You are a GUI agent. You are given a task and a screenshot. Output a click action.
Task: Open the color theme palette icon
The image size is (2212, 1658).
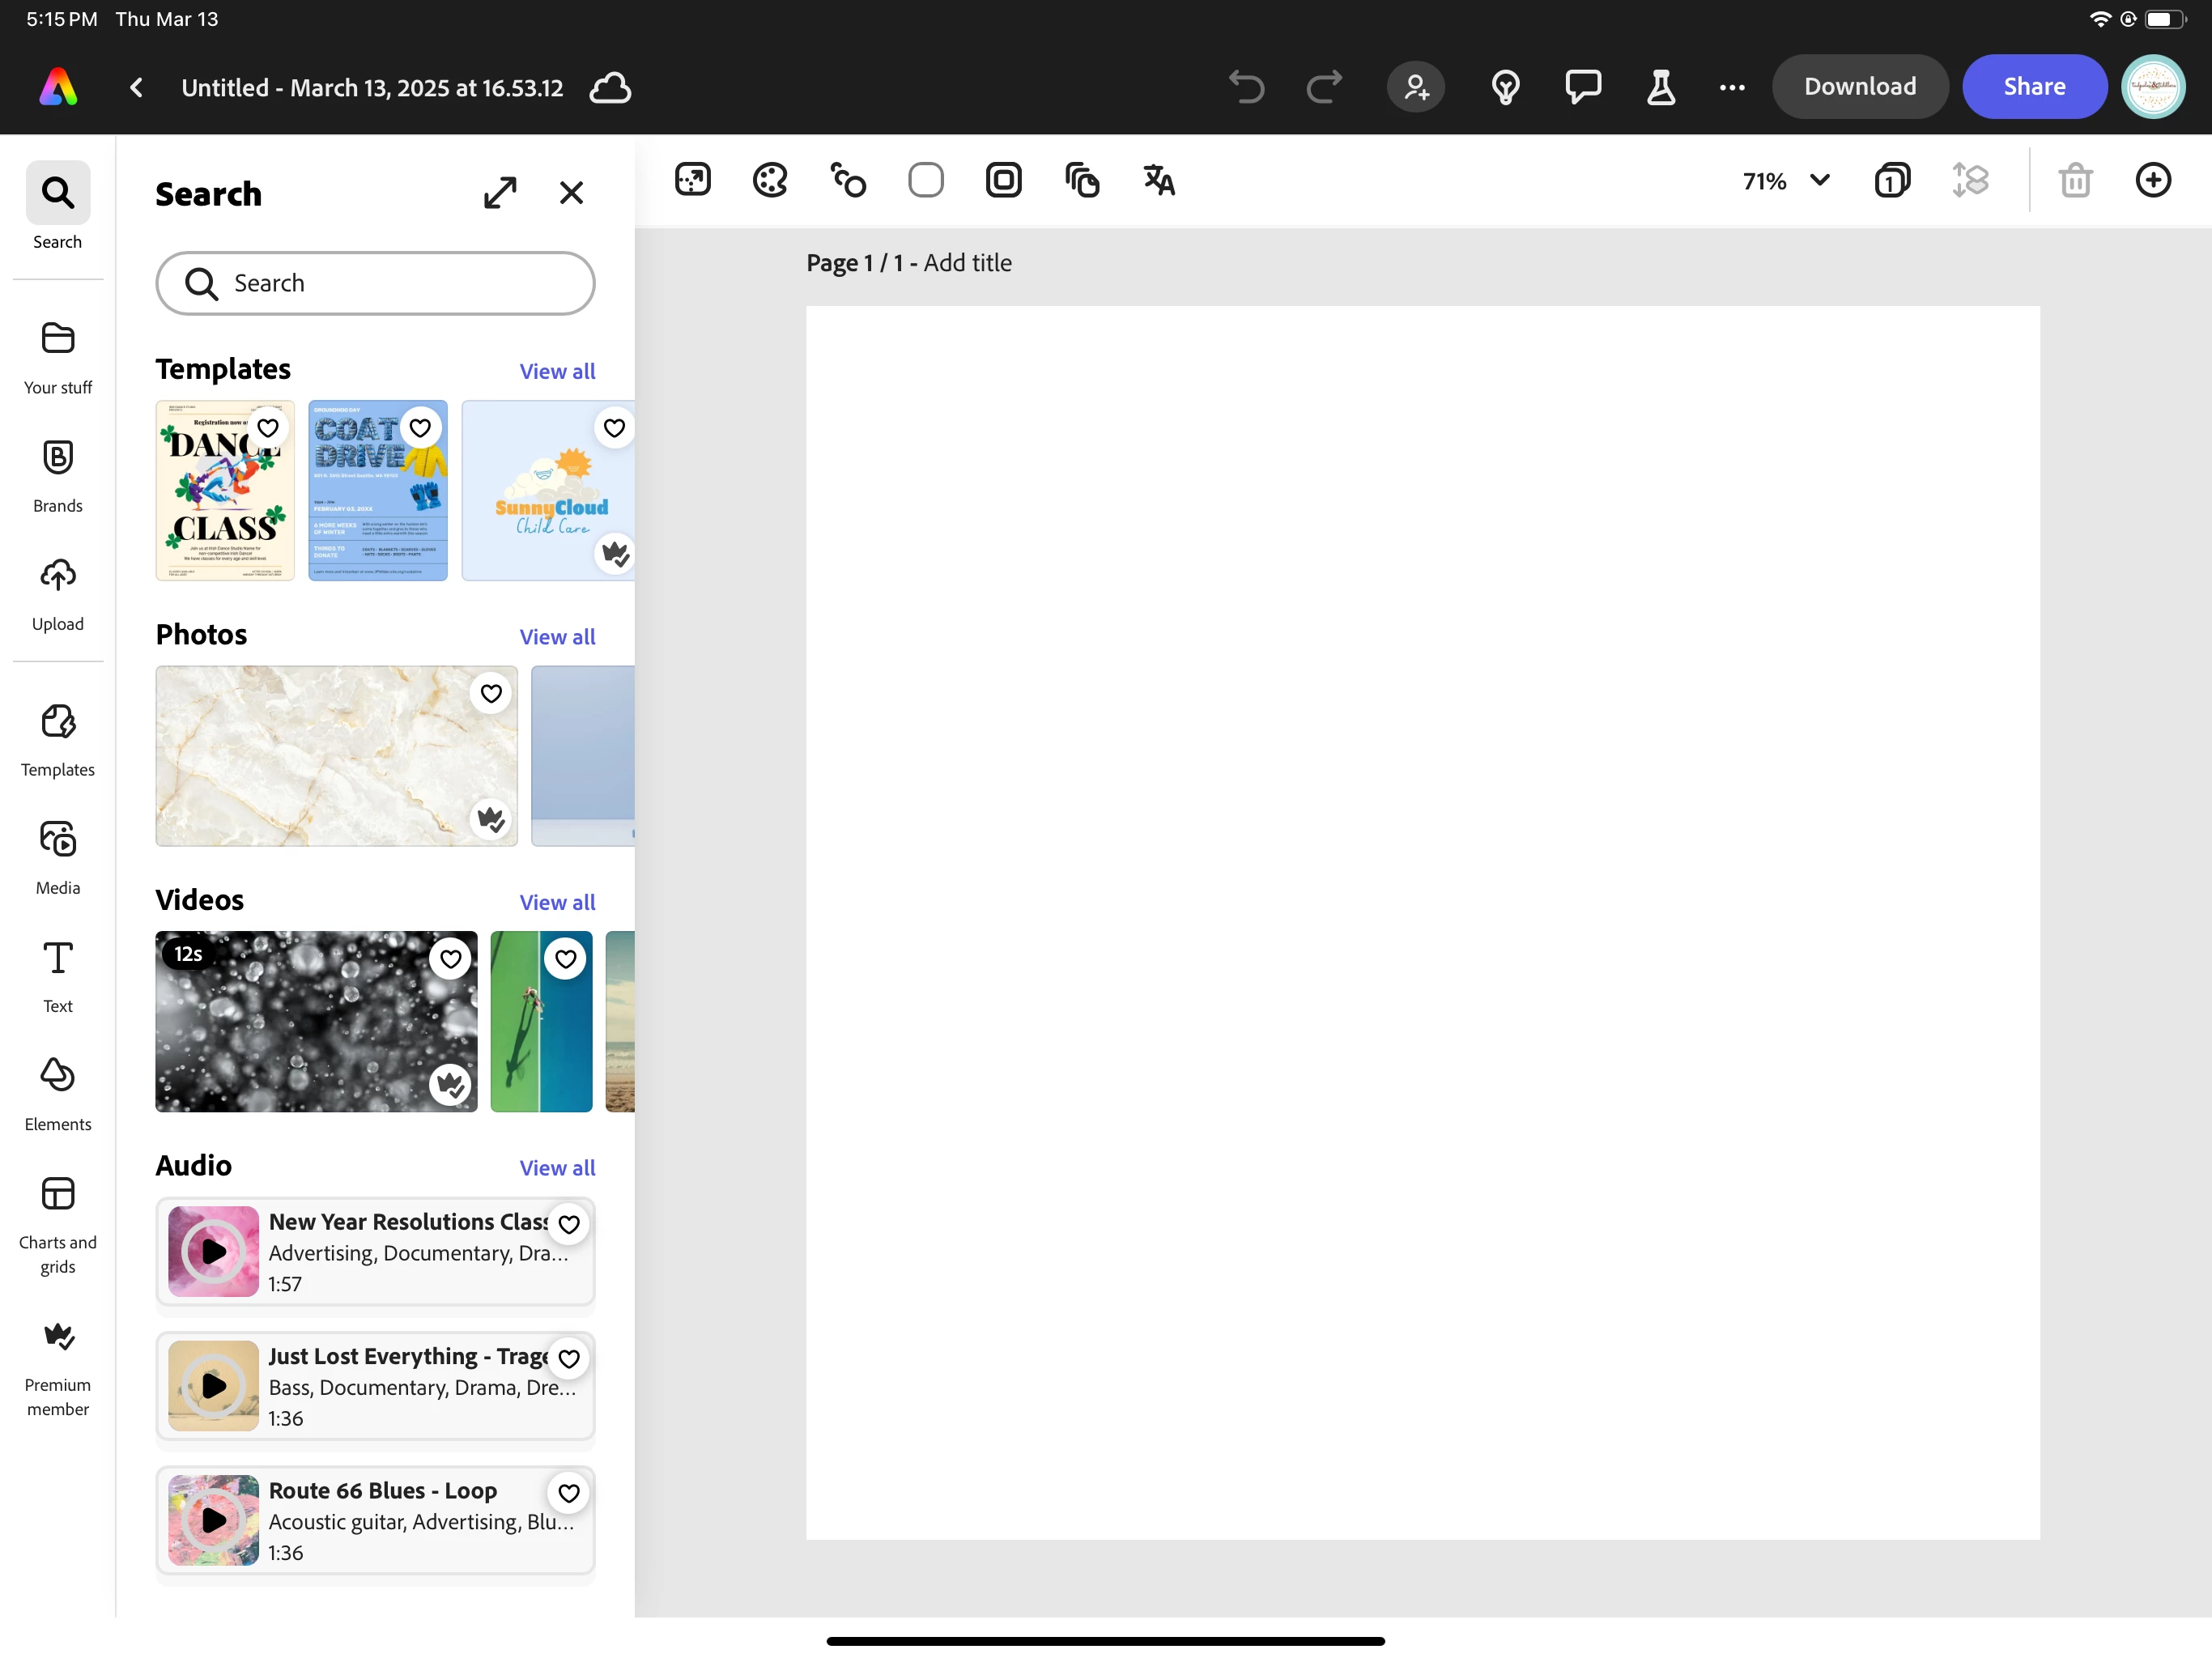(x=770, y=181)
